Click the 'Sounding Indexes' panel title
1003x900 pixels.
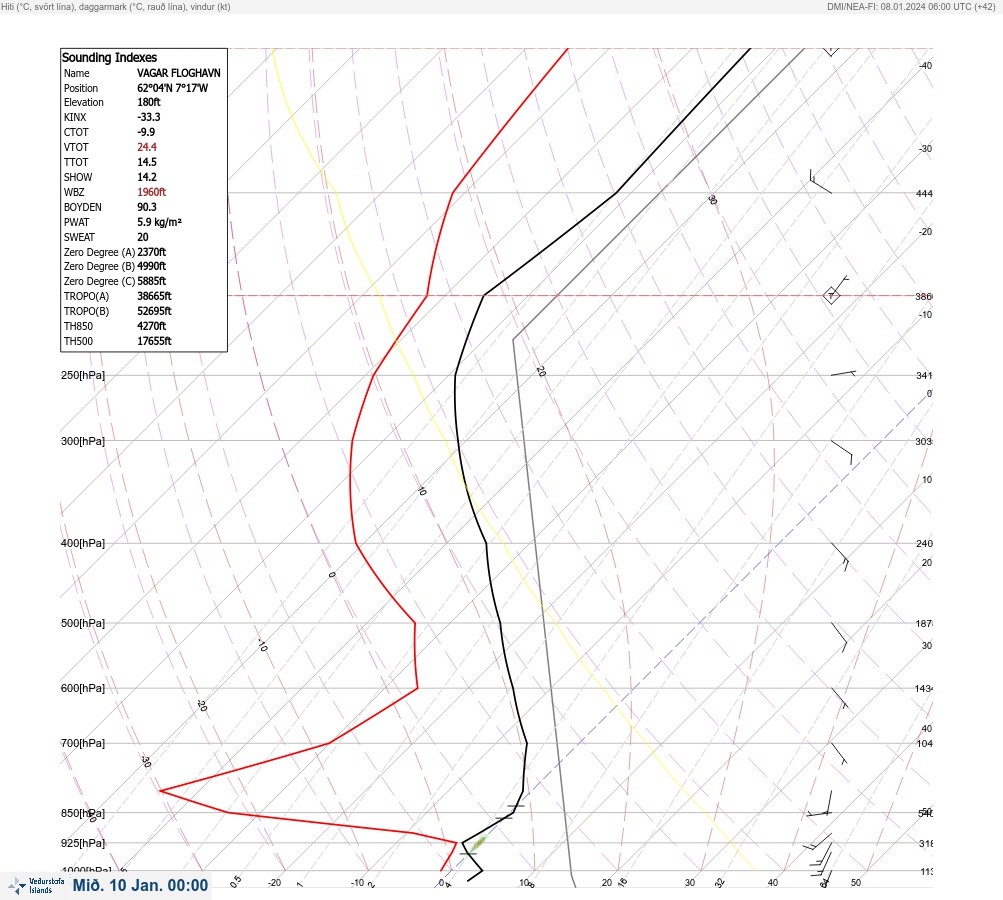pyautogui.click(x=109, y=58)
